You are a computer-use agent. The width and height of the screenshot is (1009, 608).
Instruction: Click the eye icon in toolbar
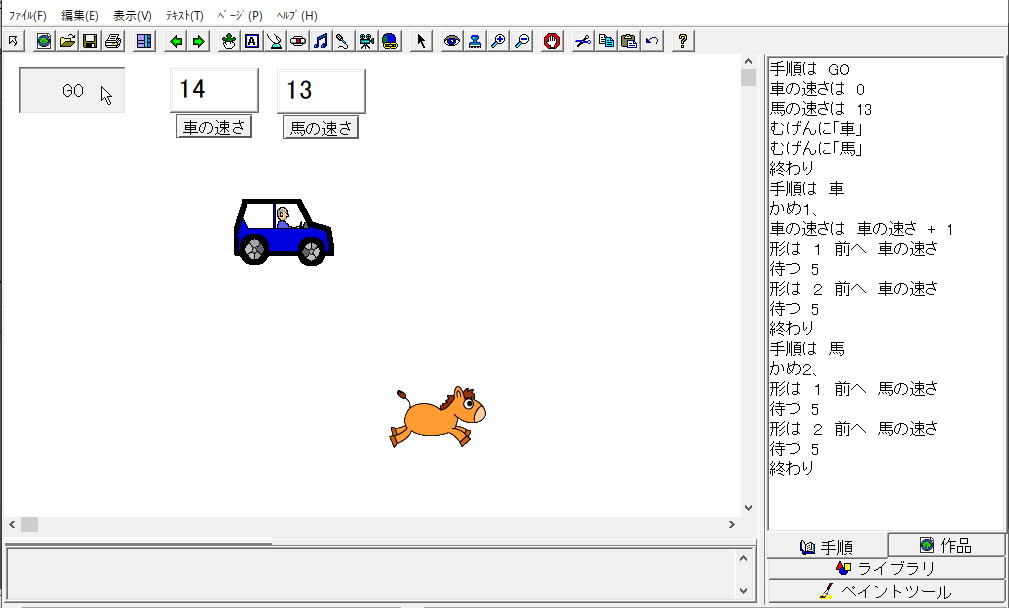coord(451,41)
